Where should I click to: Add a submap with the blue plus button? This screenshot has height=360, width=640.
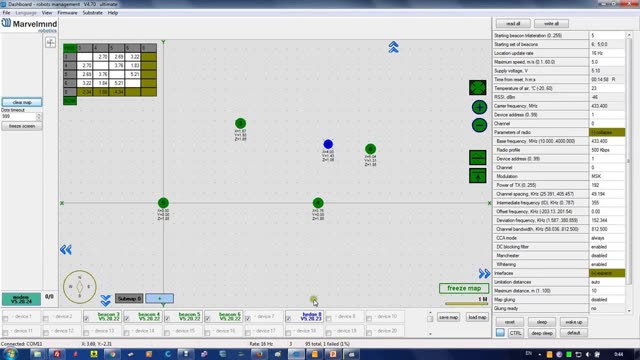(x=160, y=299)
